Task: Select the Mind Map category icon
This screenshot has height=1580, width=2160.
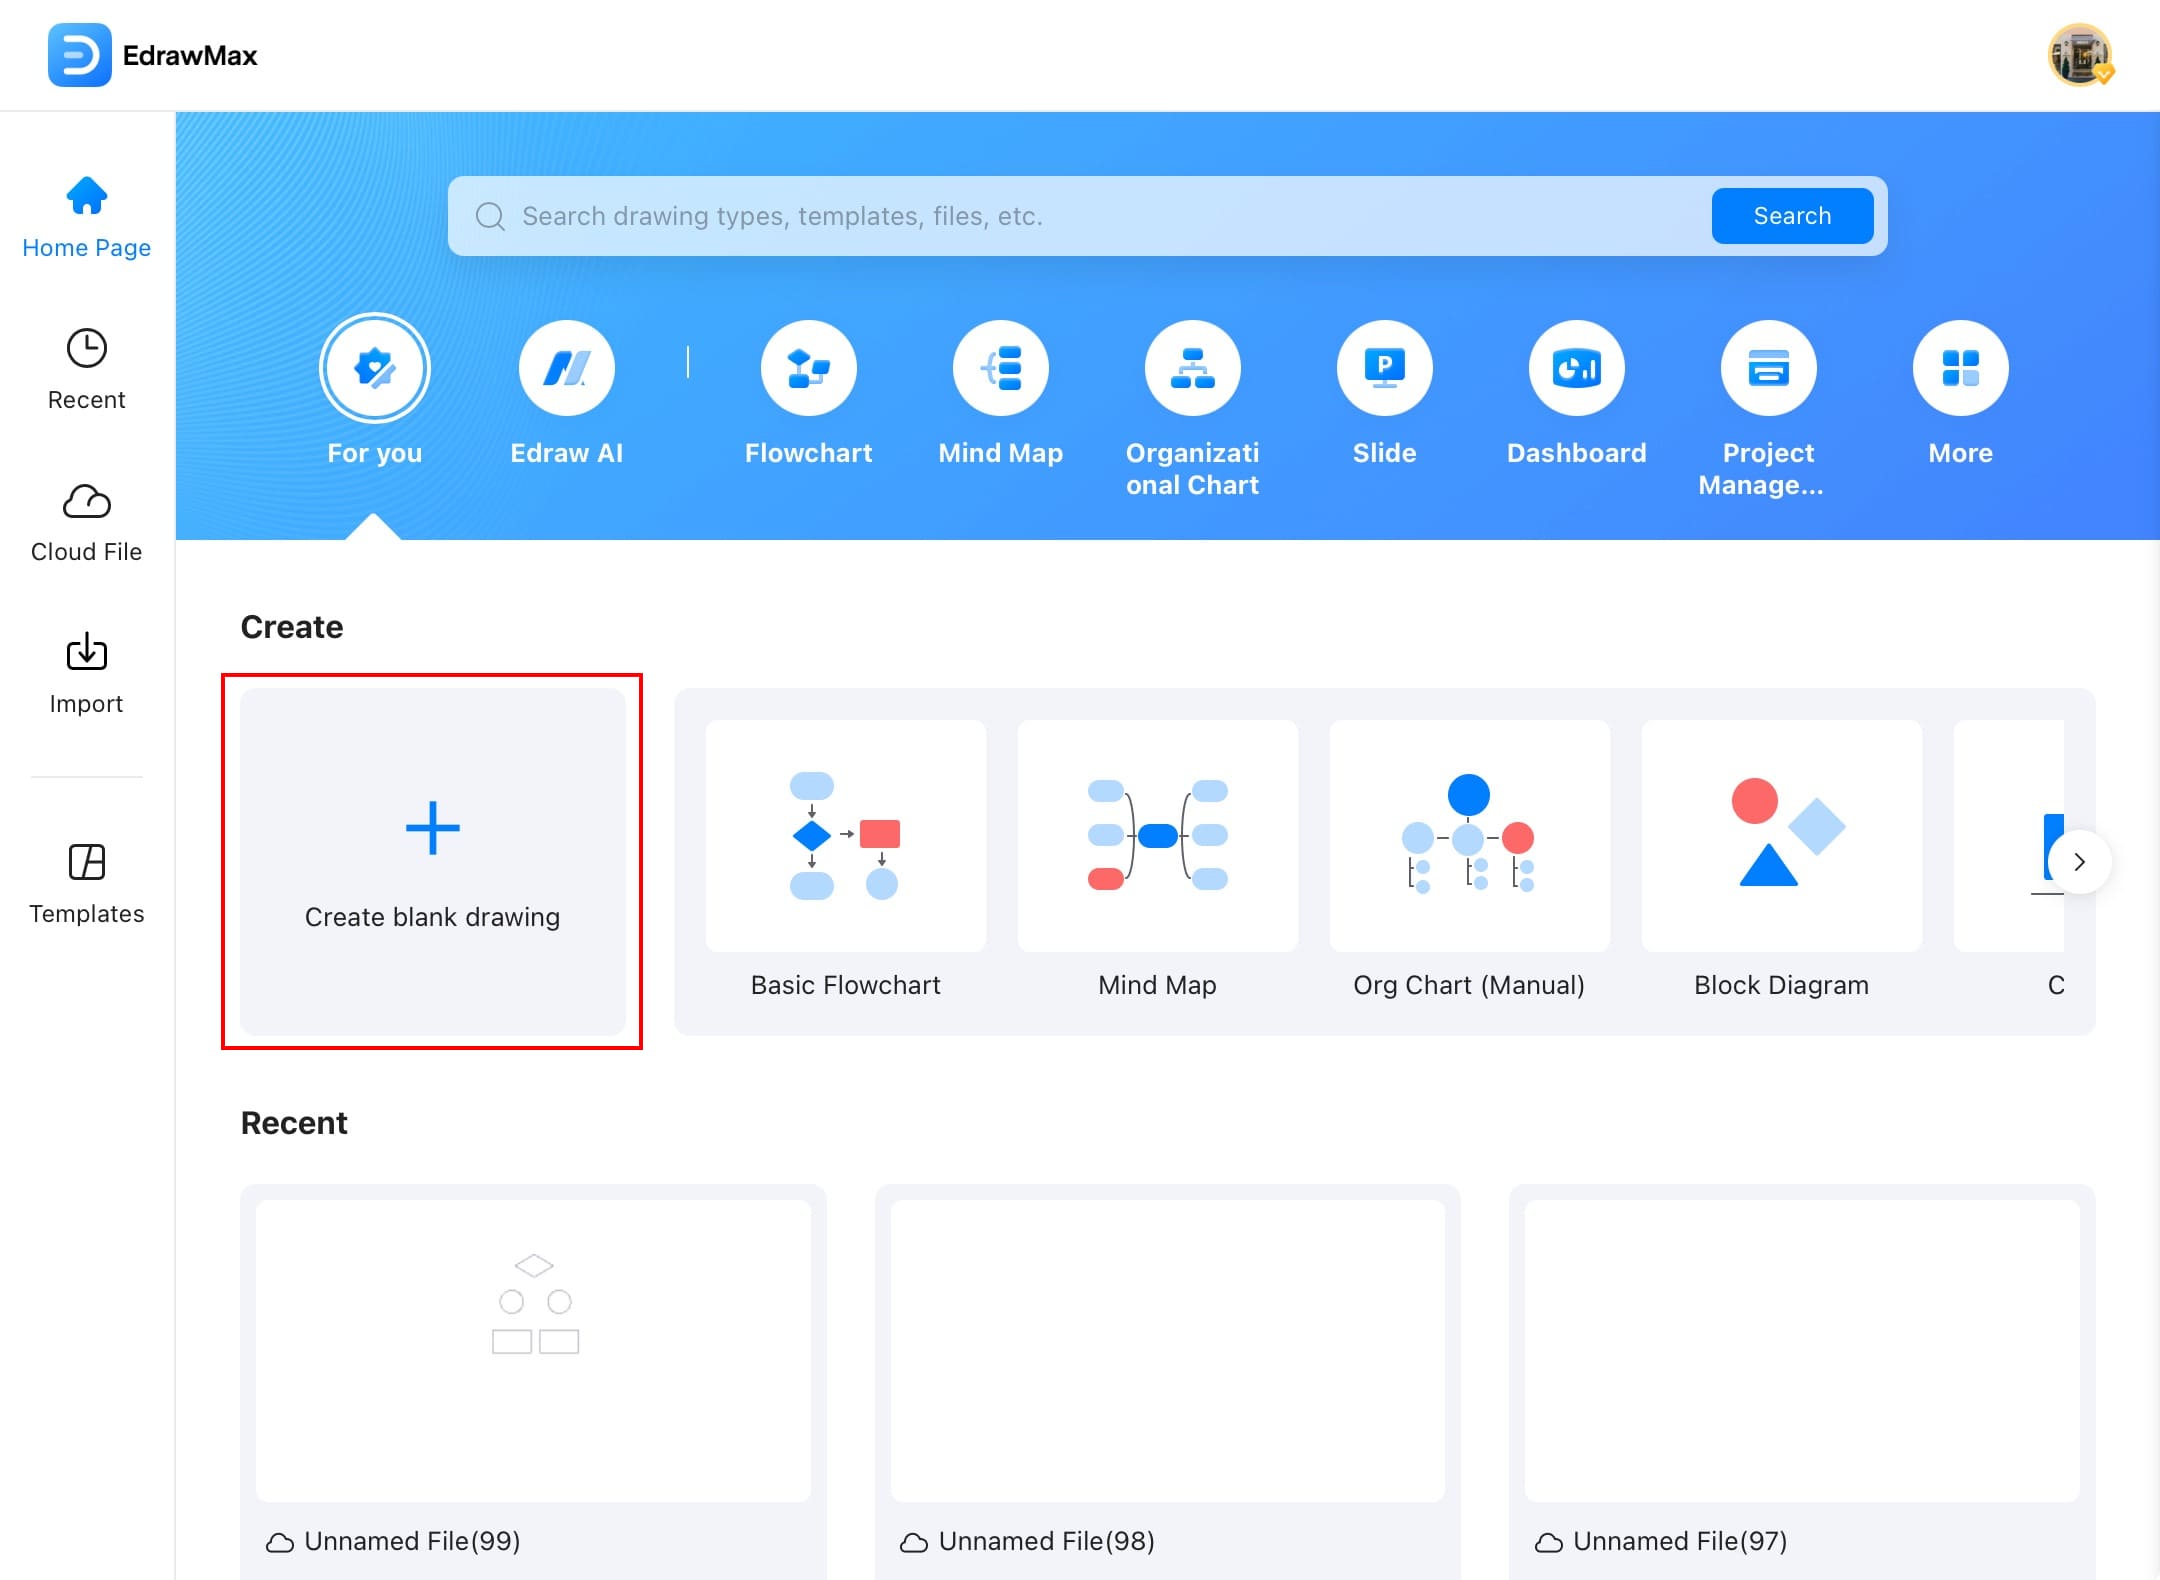Action: pos(1000,369)
